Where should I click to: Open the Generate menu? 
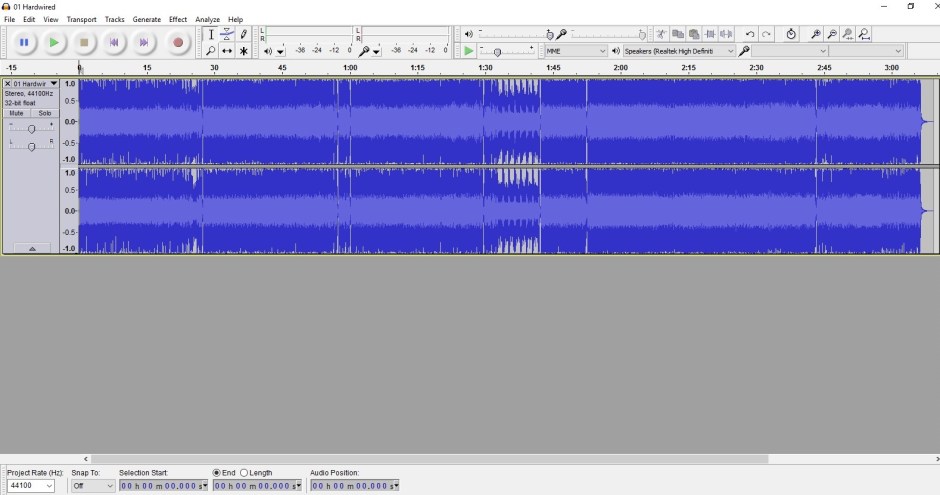point(146,19)
